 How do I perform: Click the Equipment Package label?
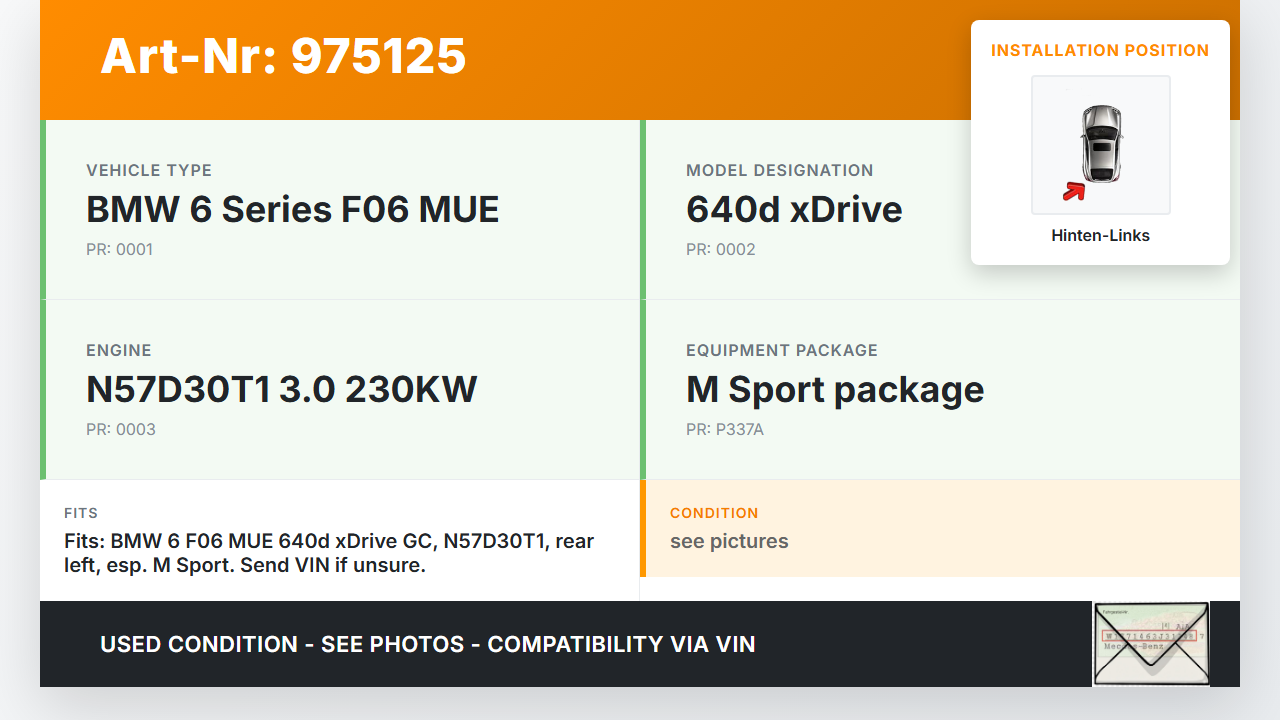tap(781, 351)
